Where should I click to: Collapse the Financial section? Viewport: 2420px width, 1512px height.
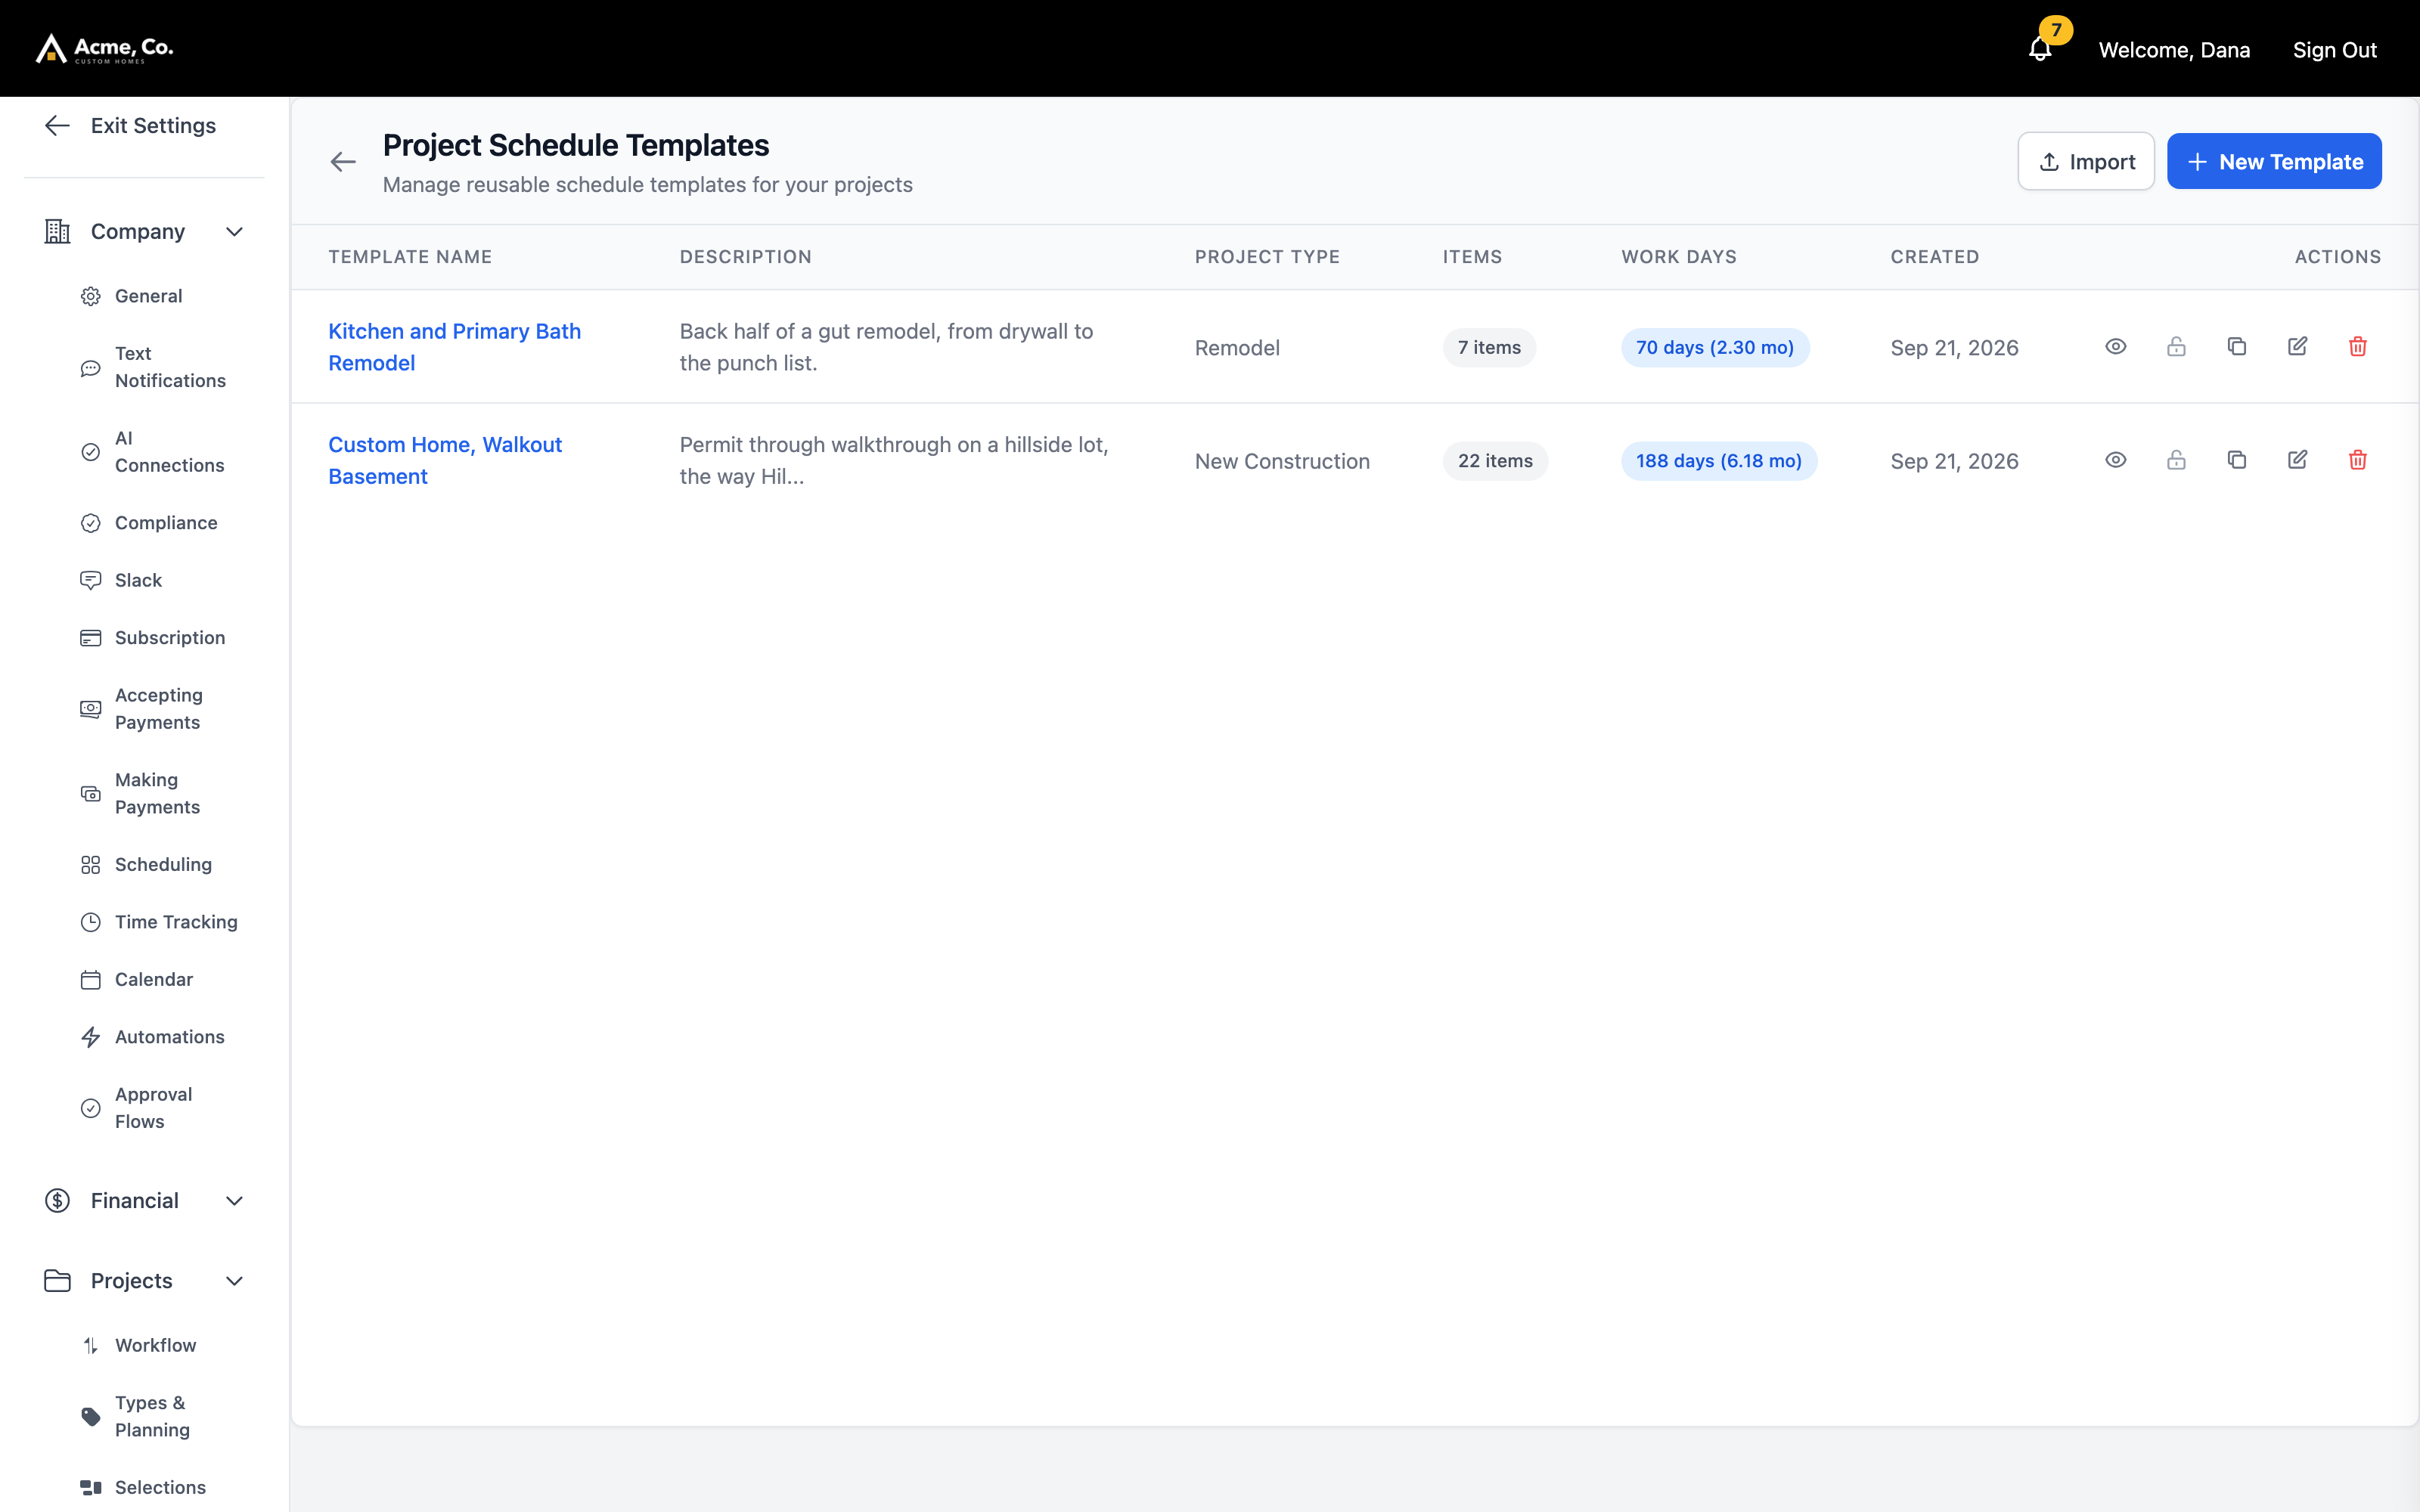tap(145, 1201)
